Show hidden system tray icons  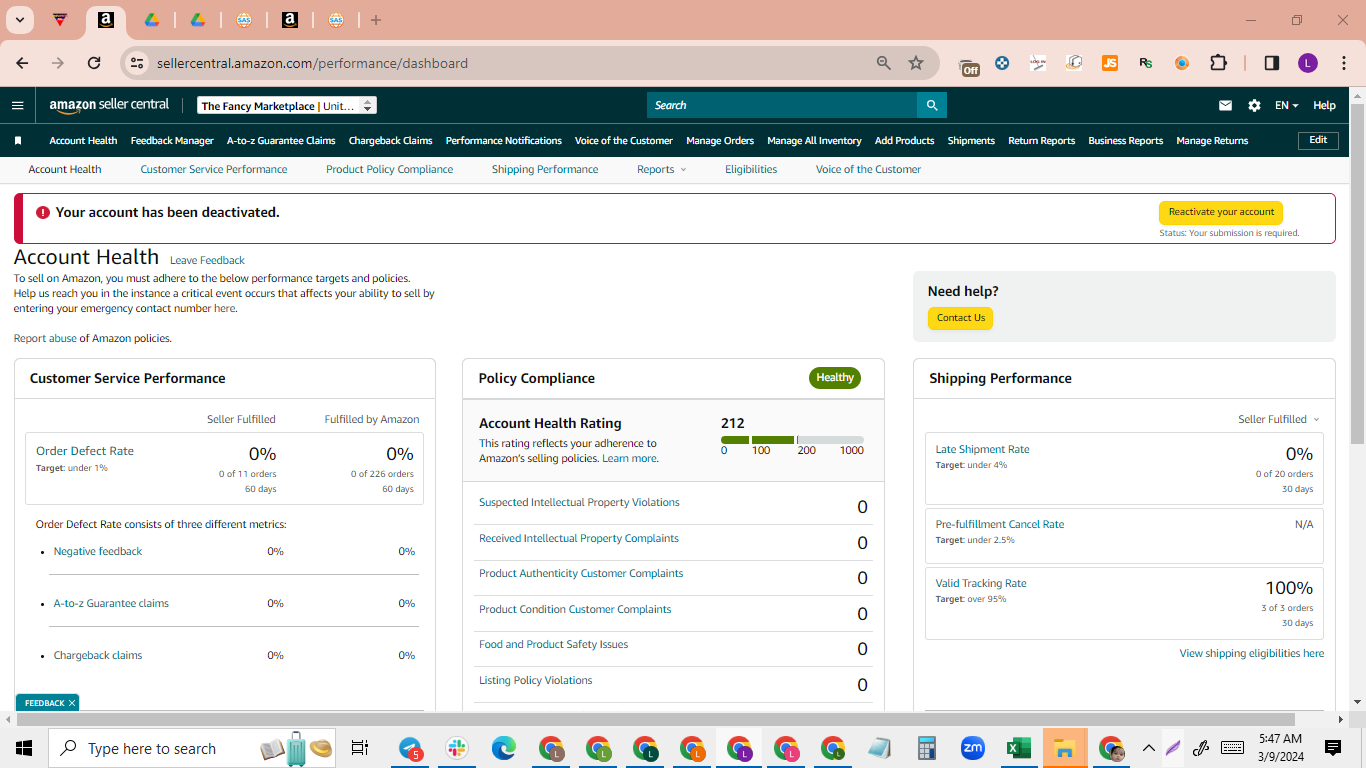pyautogui.click(x=1148, y=748)
